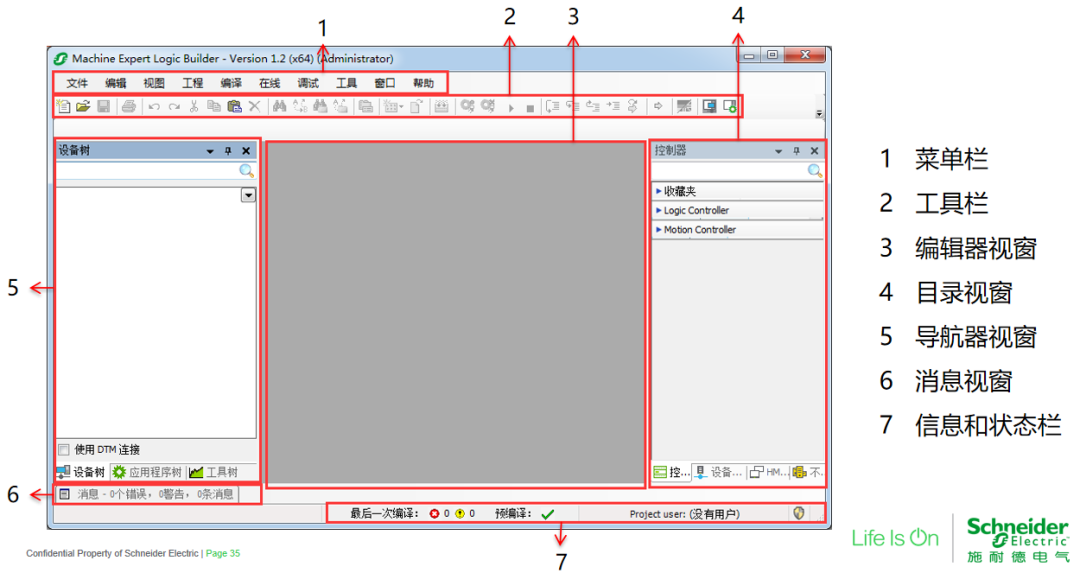This screenshot has height=573, width=1080.
Task: Switch to the 设备树 tab
Action: click(81, 472)
